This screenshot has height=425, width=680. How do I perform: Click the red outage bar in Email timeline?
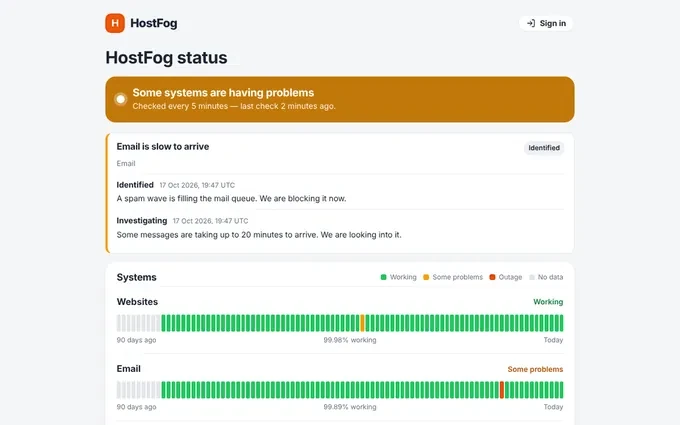[x=502, y=390]
